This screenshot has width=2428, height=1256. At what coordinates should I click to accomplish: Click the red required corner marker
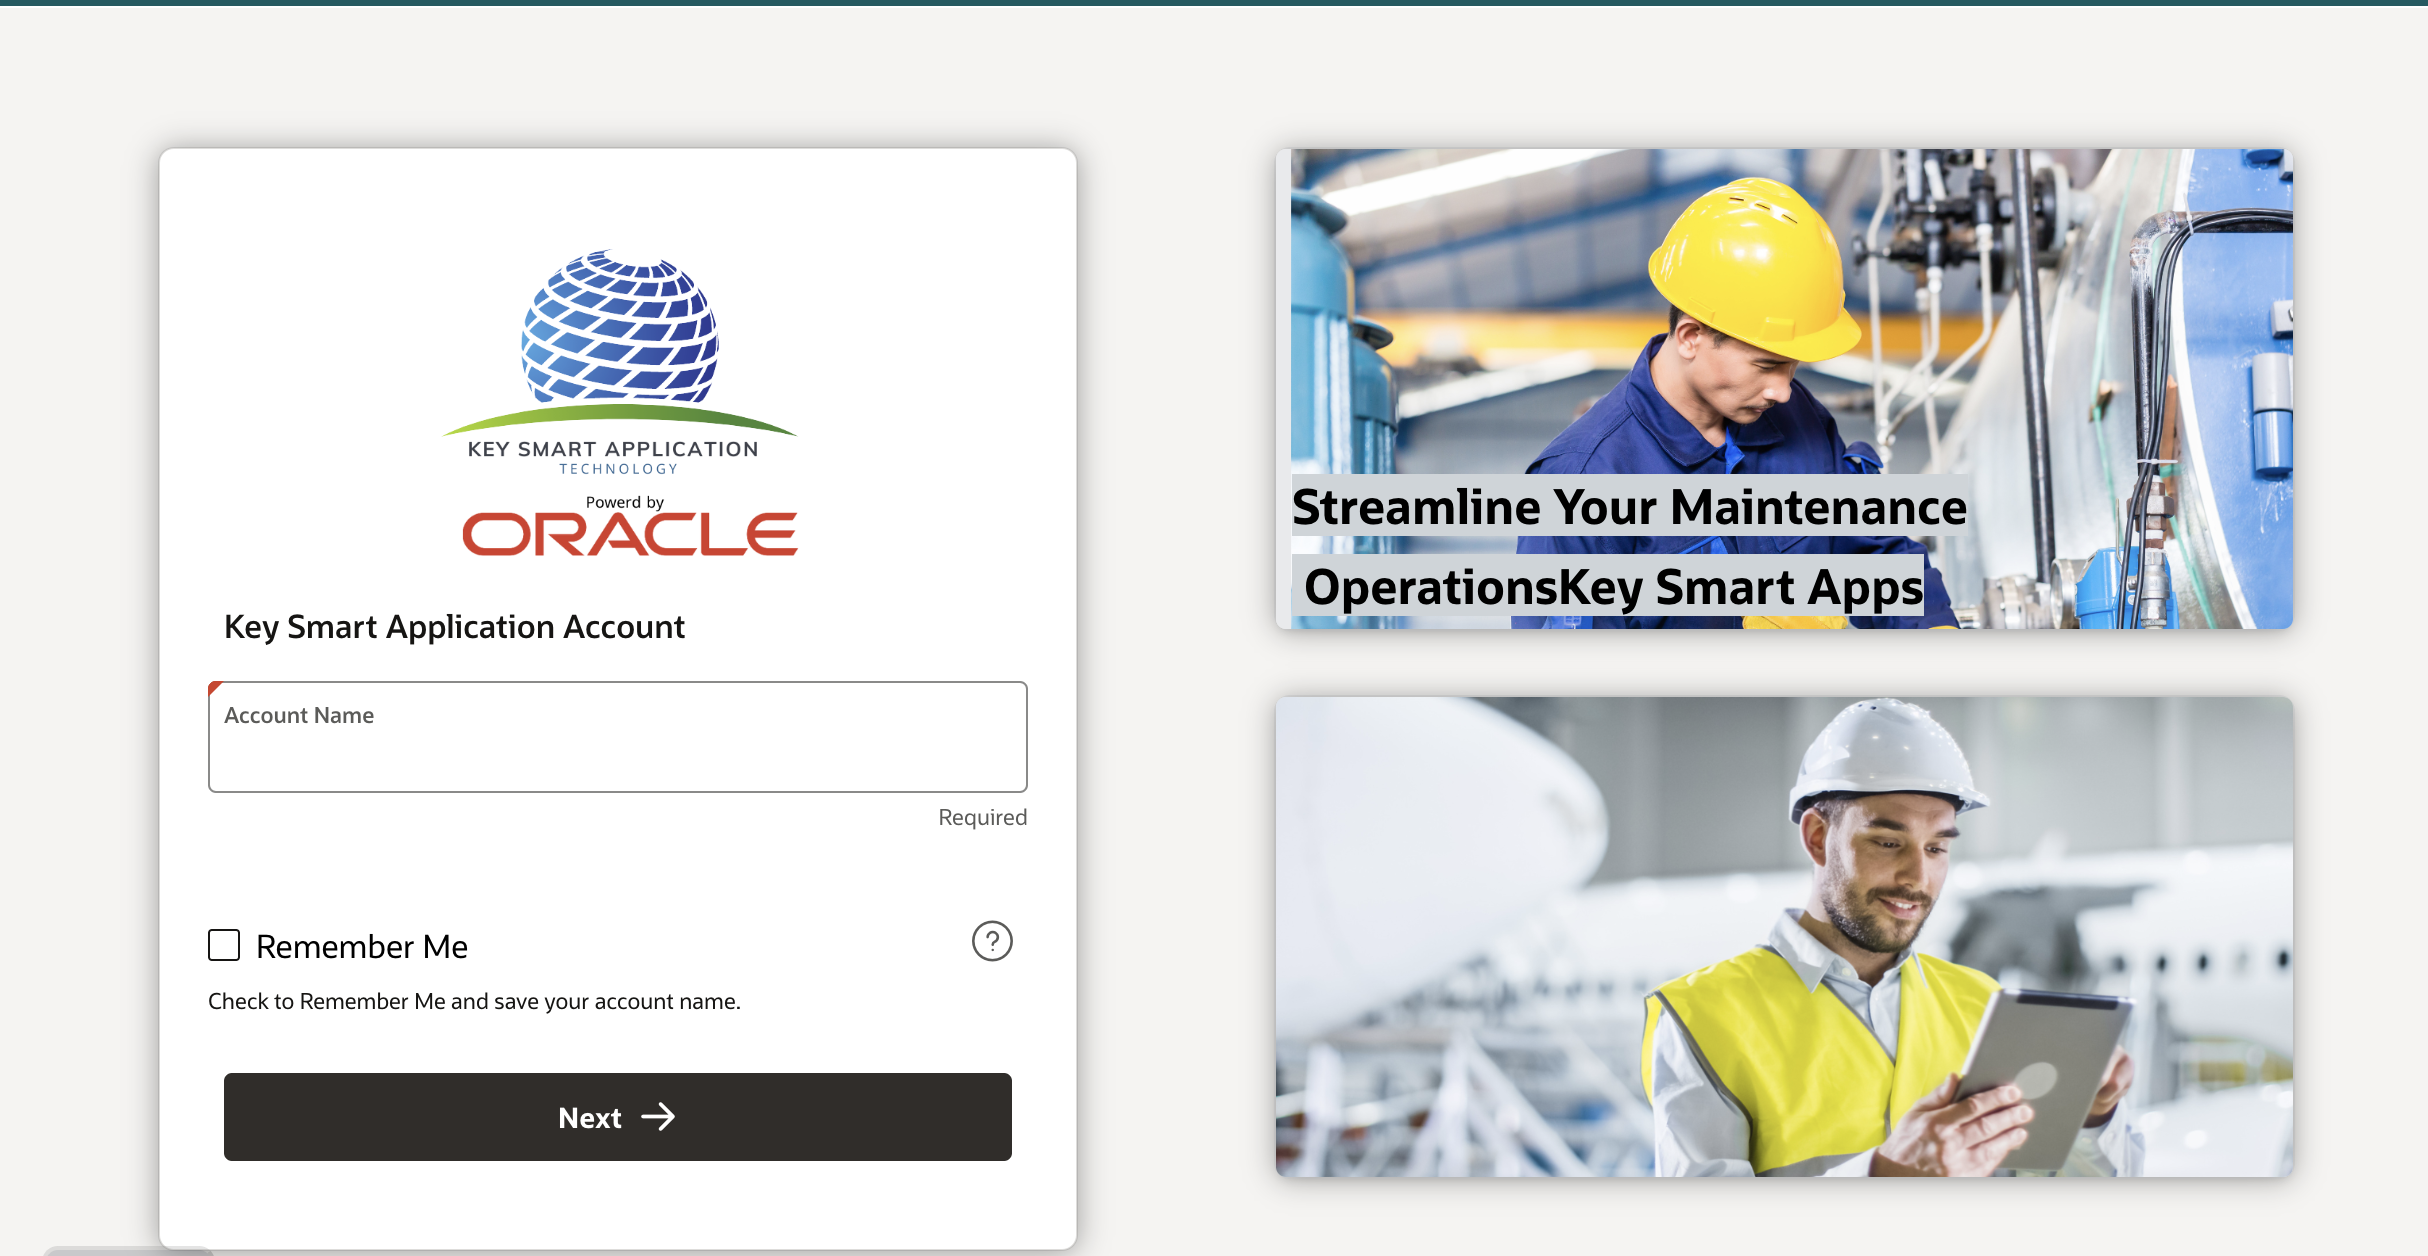[213, 687]
